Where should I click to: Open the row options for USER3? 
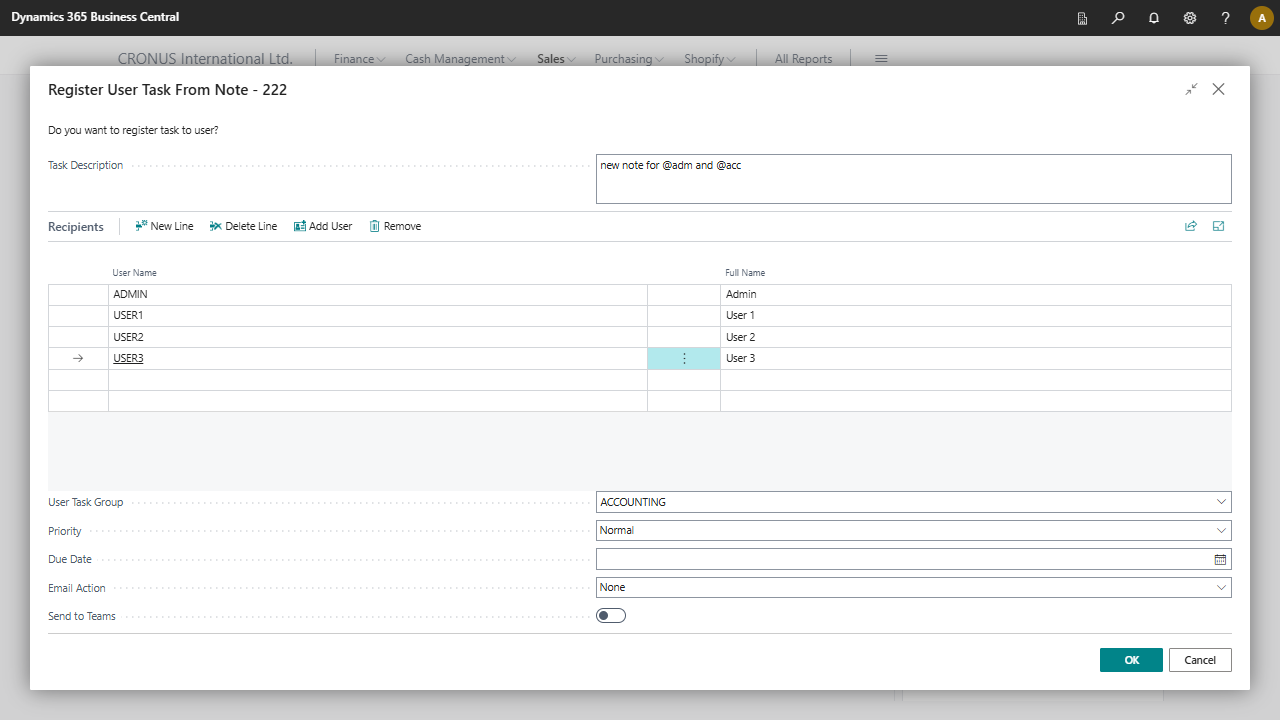click(684, 358)
